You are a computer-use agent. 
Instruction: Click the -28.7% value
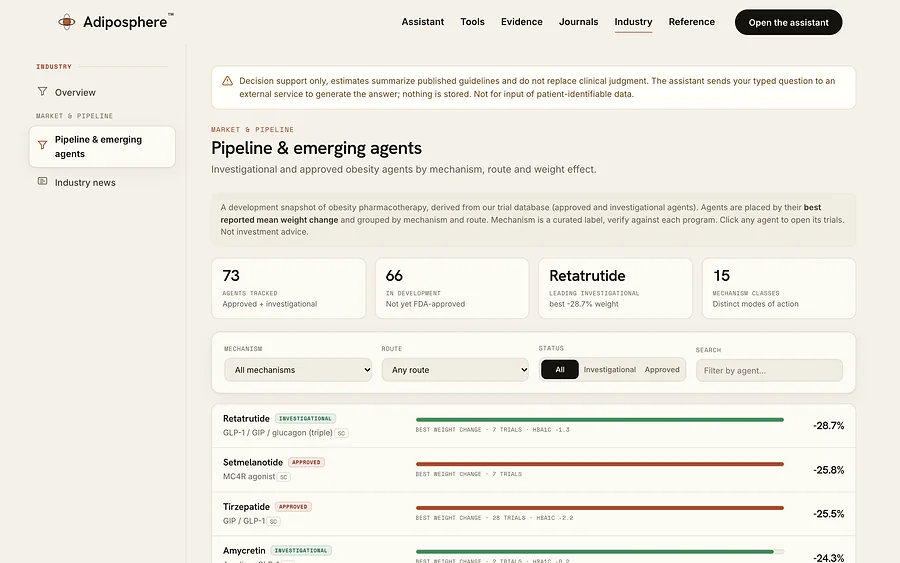828,426
